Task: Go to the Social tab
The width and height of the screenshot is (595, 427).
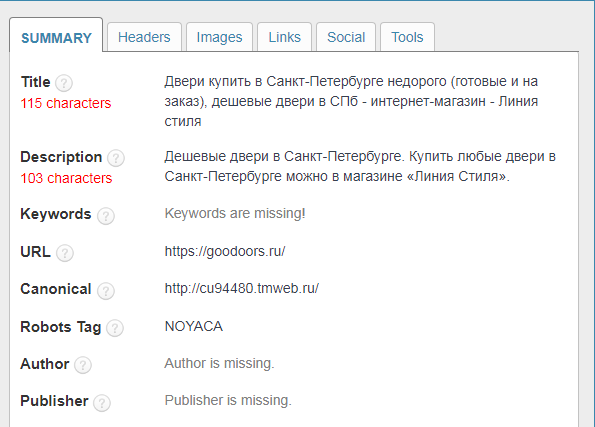Action: [x=346, y=37]
